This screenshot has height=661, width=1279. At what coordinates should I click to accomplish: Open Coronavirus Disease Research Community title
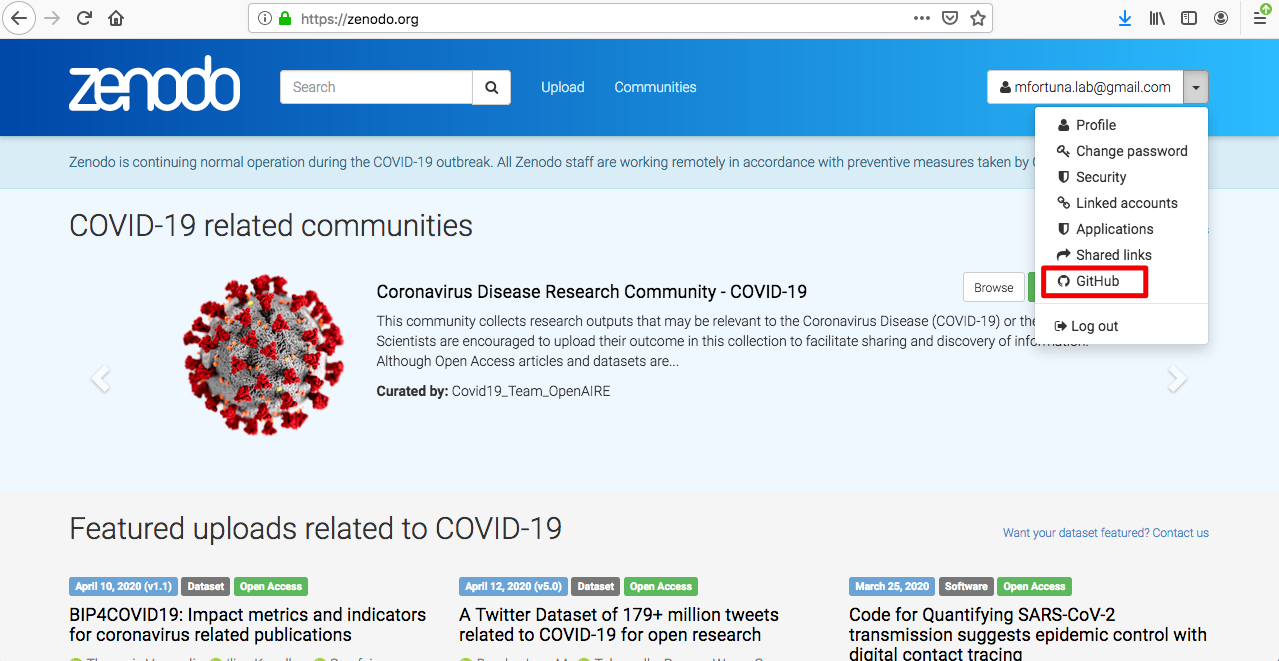coord(592,292)
